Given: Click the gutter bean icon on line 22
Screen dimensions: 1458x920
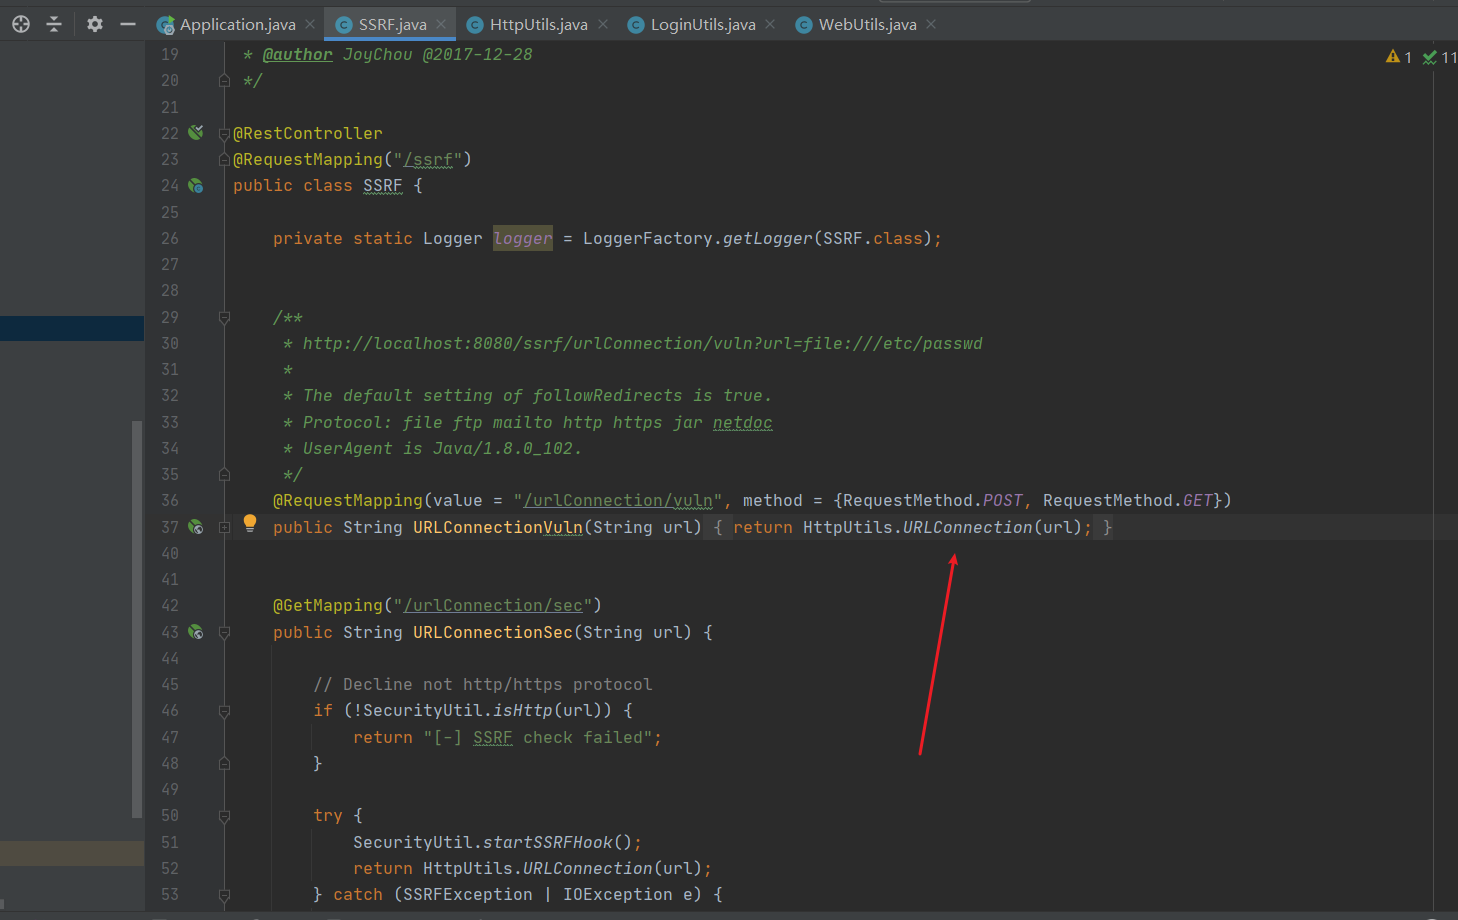Looking at the screenshot, I should tap(196, 132).
